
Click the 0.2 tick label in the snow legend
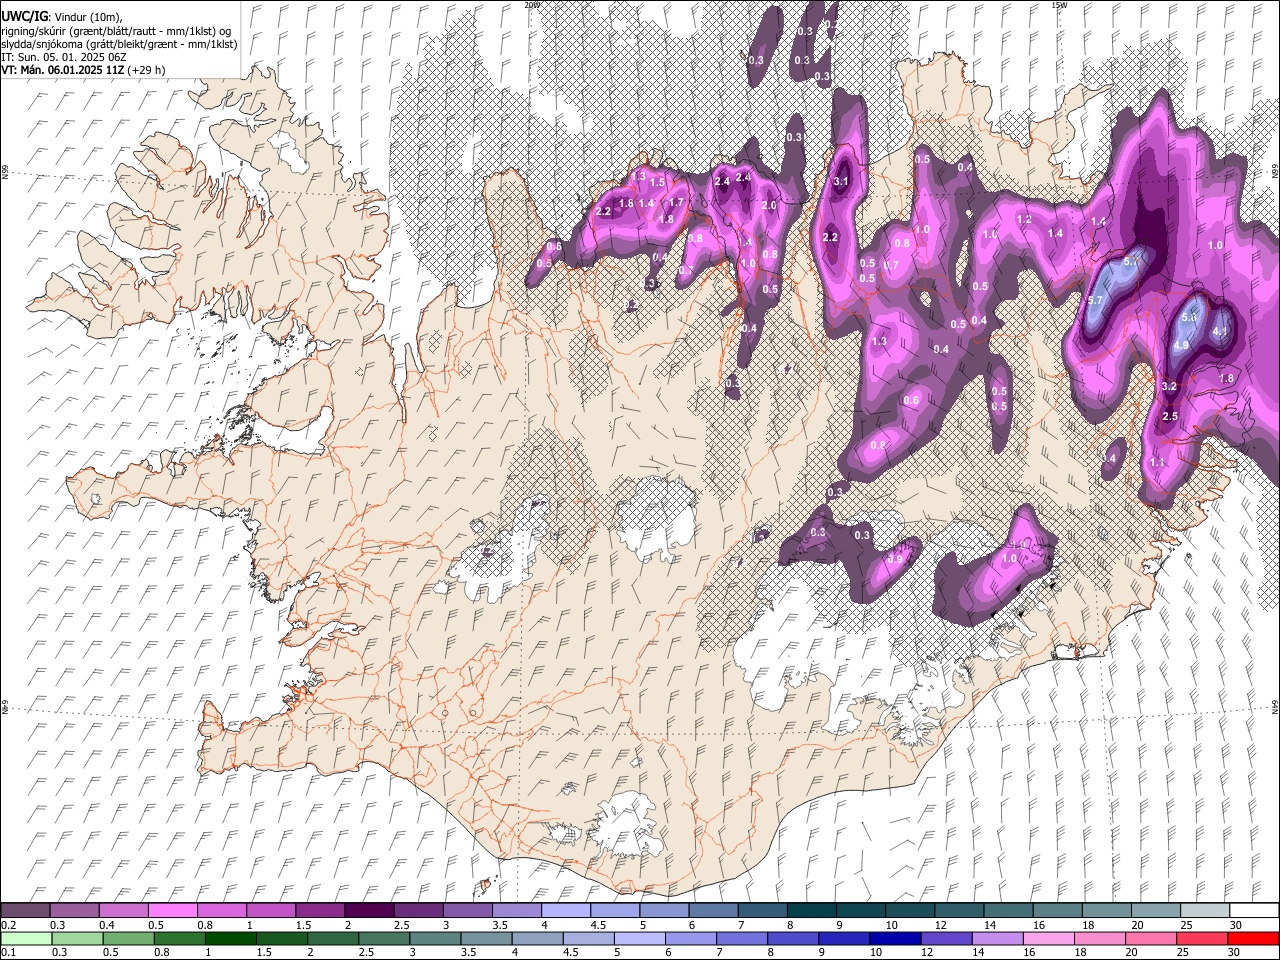point(9,925)
